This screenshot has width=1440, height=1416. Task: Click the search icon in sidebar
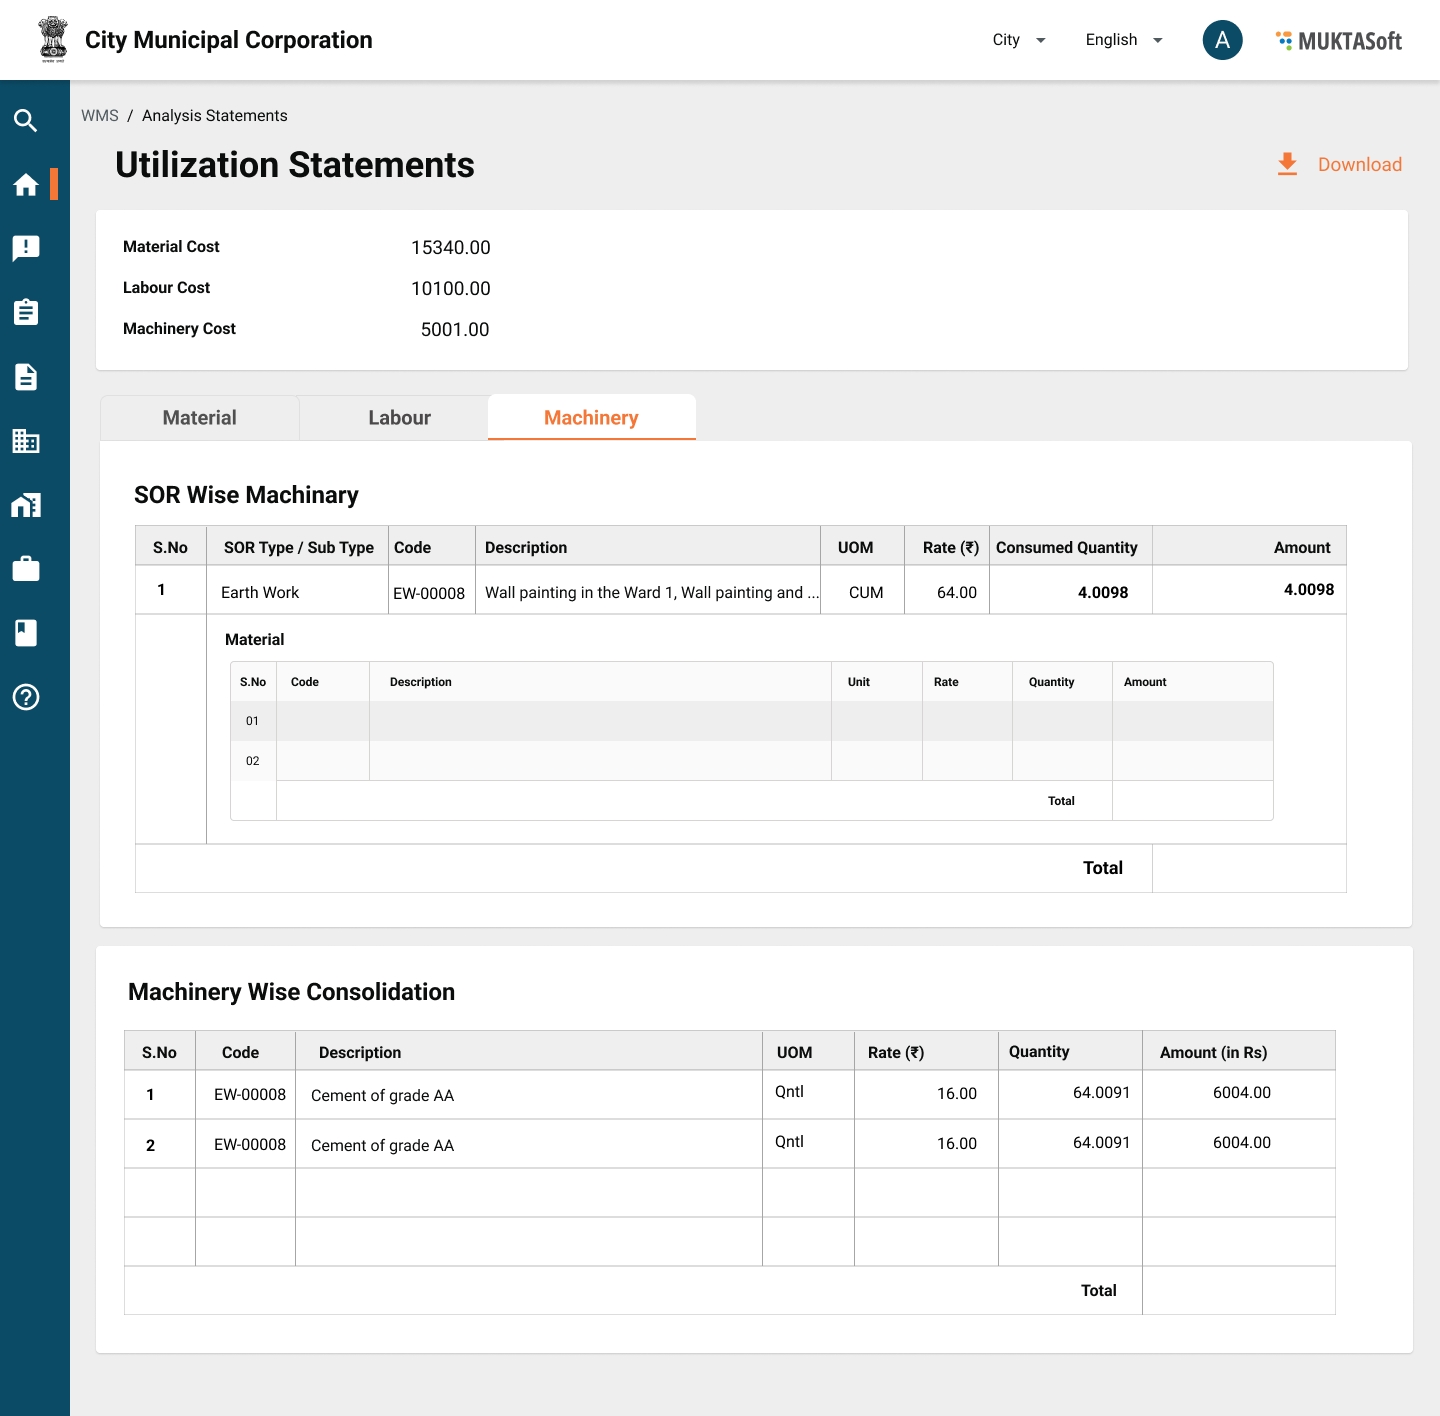click(x=26, y=121)
